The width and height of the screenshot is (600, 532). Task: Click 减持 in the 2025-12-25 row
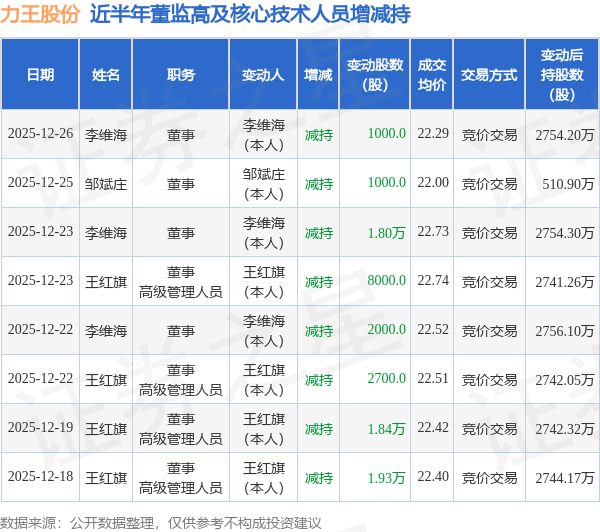tap(319, 184)
